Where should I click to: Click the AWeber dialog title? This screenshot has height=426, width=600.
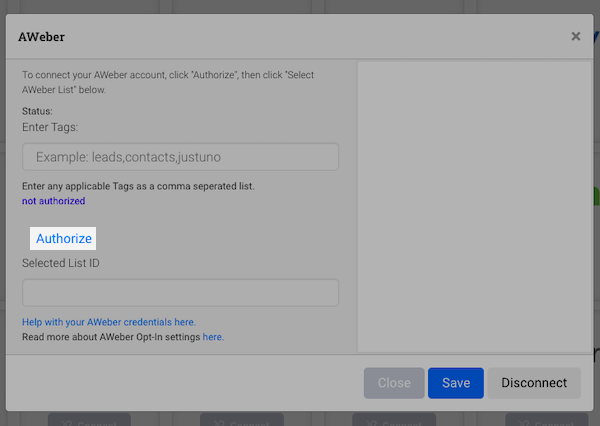[42, 37]
